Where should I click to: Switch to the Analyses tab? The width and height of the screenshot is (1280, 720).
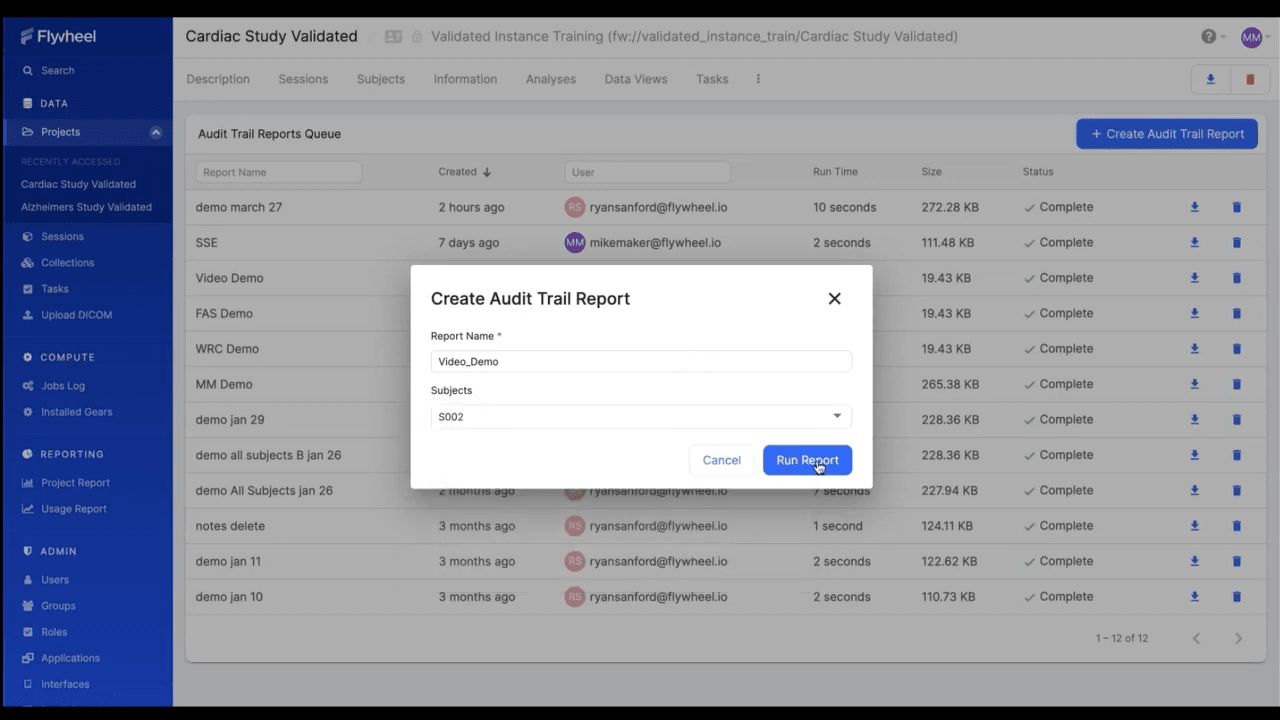550,78
